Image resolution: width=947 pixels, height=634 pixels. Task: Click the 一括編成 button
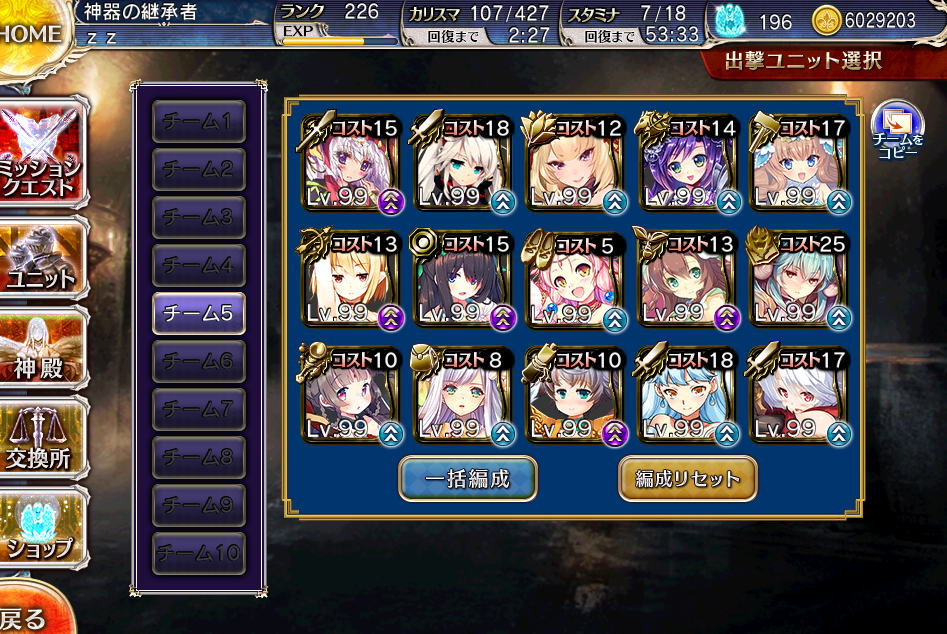[x=467, y=479]
